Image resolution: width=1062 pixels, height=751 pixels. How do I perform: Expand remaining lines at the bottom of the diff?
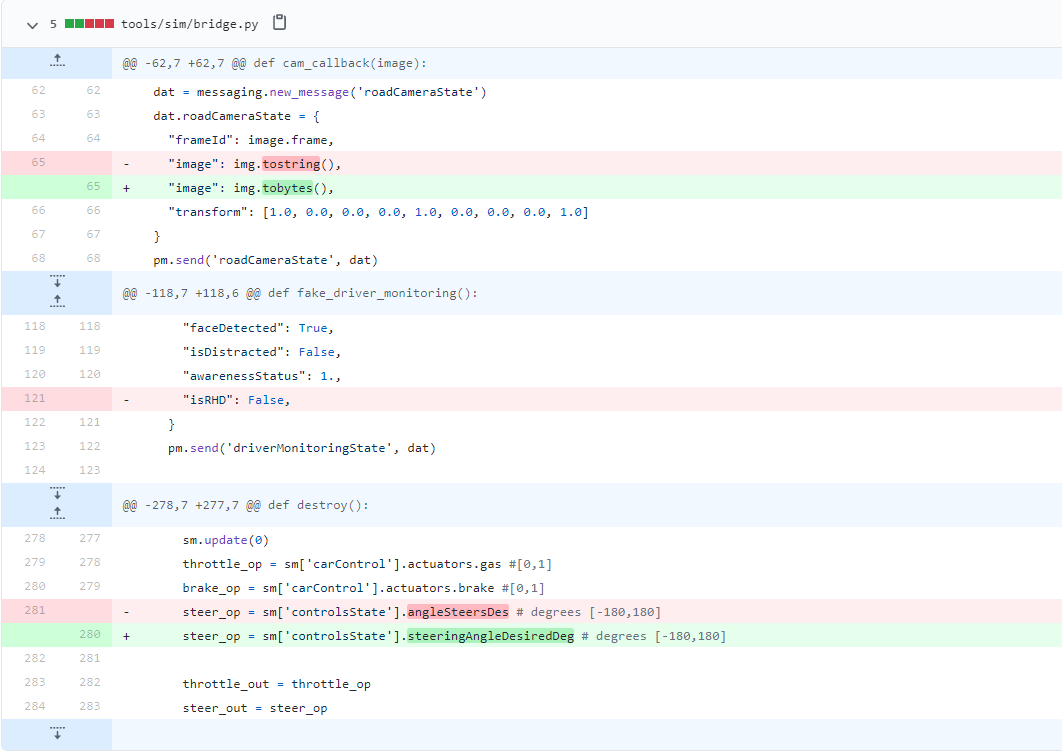57,733
